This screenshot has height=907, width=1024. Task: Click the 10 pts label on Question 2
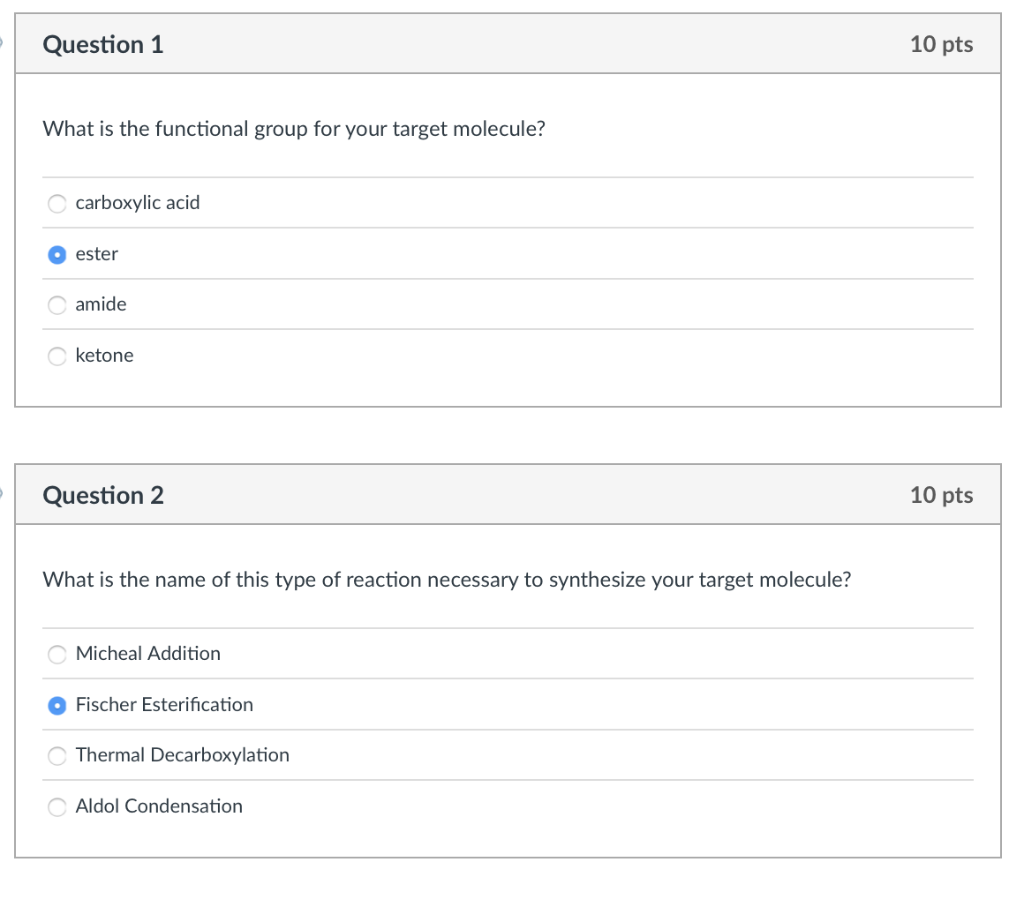pyautogui.click(x=941, y=495)
